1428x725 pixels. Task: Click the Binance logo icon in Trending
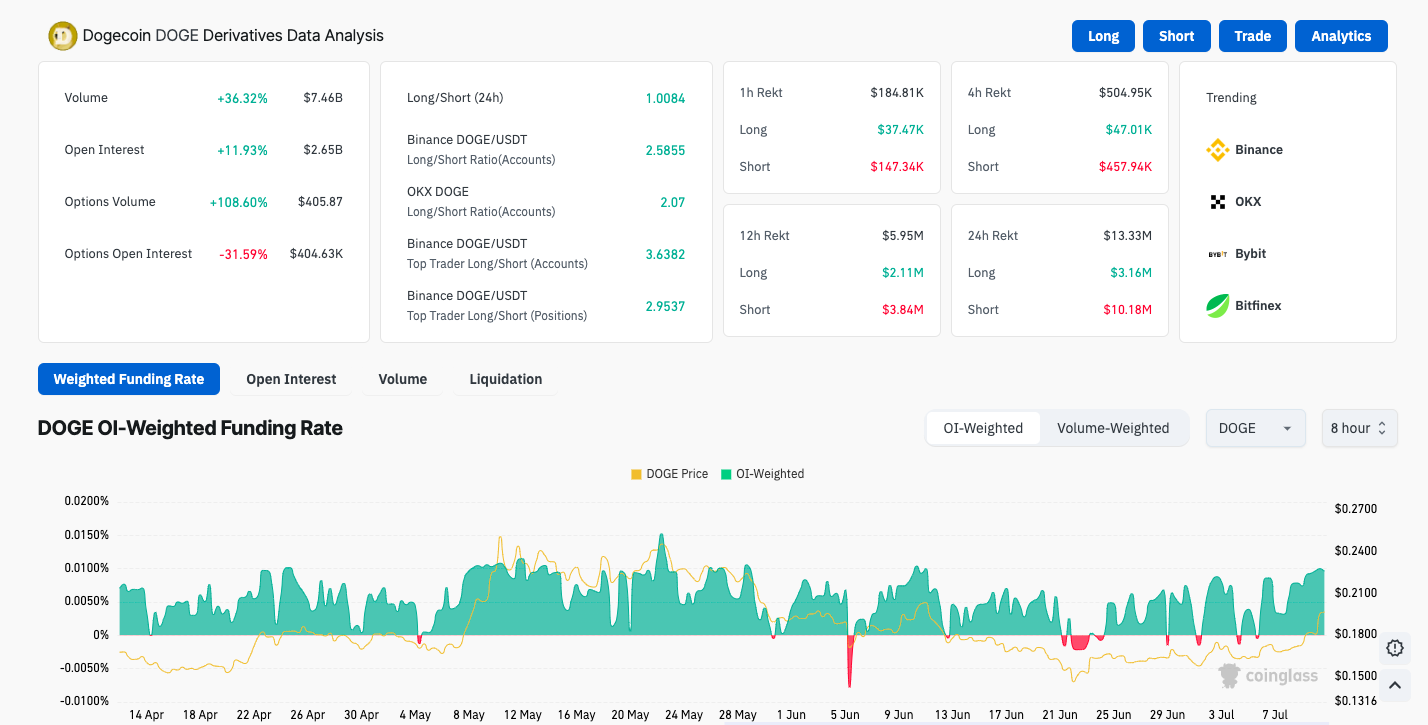pyautogui.click(x=1217, y=150)
